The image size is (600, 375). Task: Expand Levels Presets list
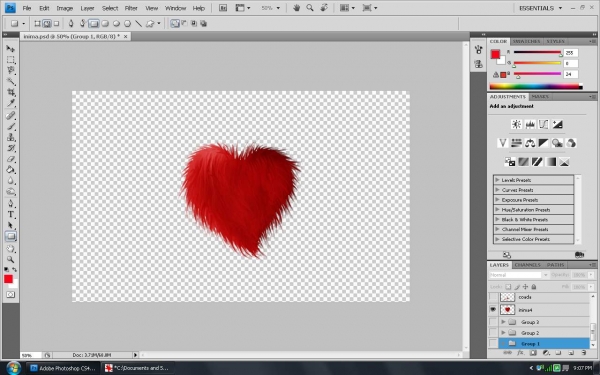coord(497,179)
